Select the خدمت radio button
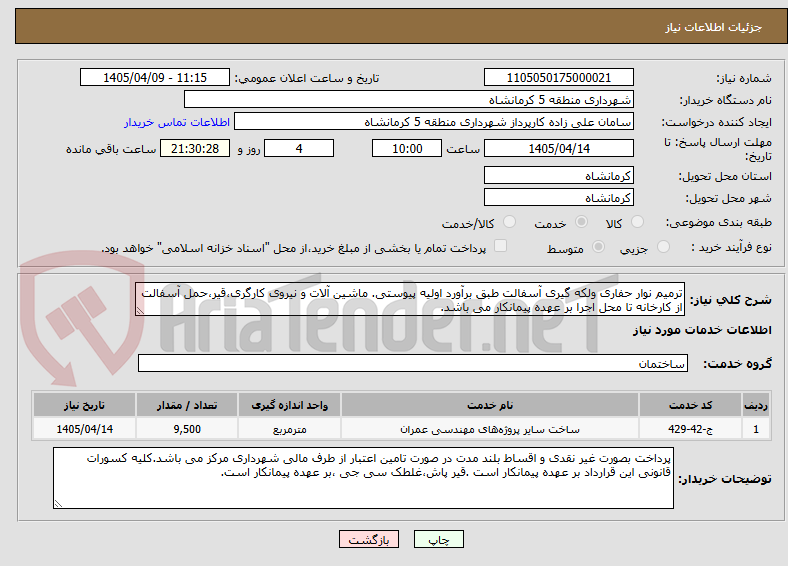The image size is (788, 566). 581,222
